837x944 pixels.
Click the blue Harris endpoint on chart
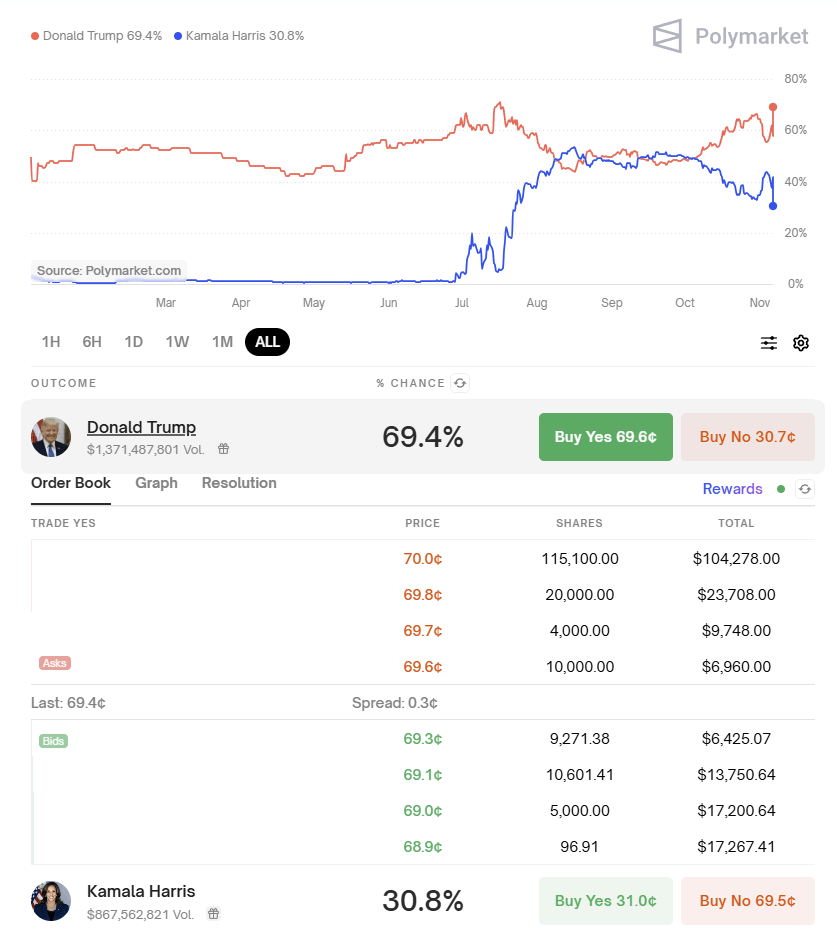[x=773, y=206]
